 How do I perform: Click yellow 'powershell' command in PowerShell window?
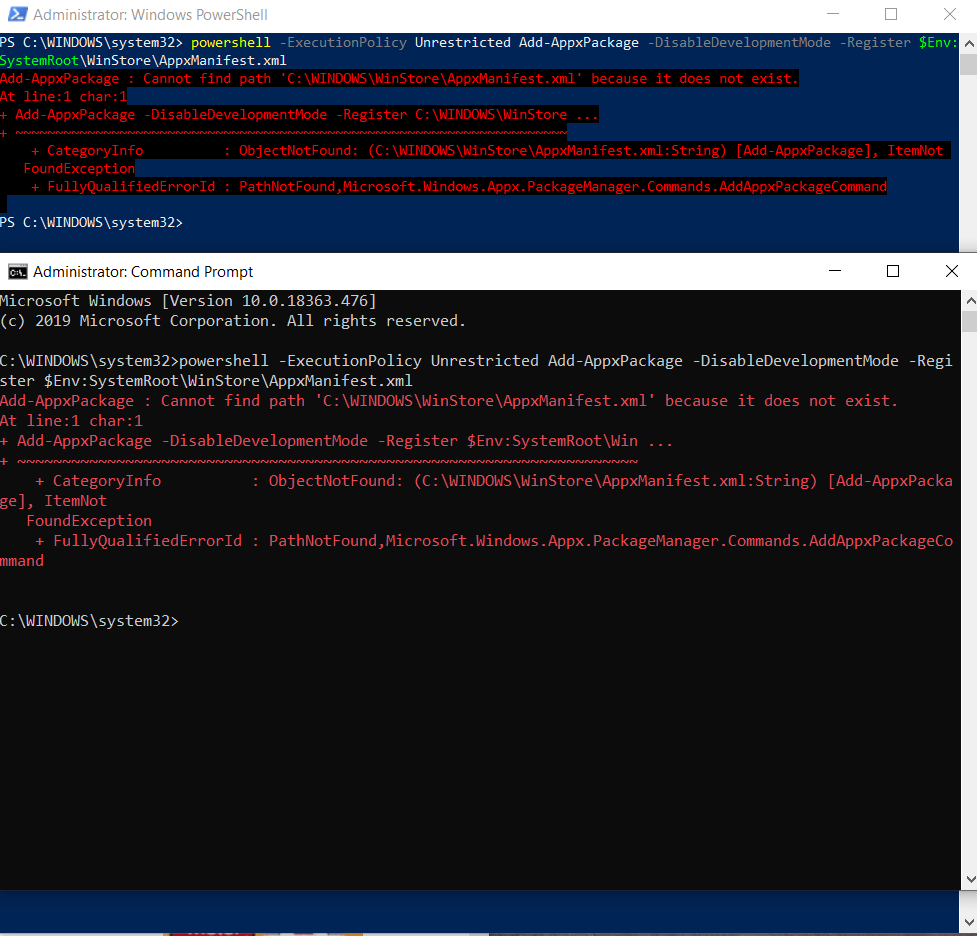pyautogui.click(x=231, y=42)
